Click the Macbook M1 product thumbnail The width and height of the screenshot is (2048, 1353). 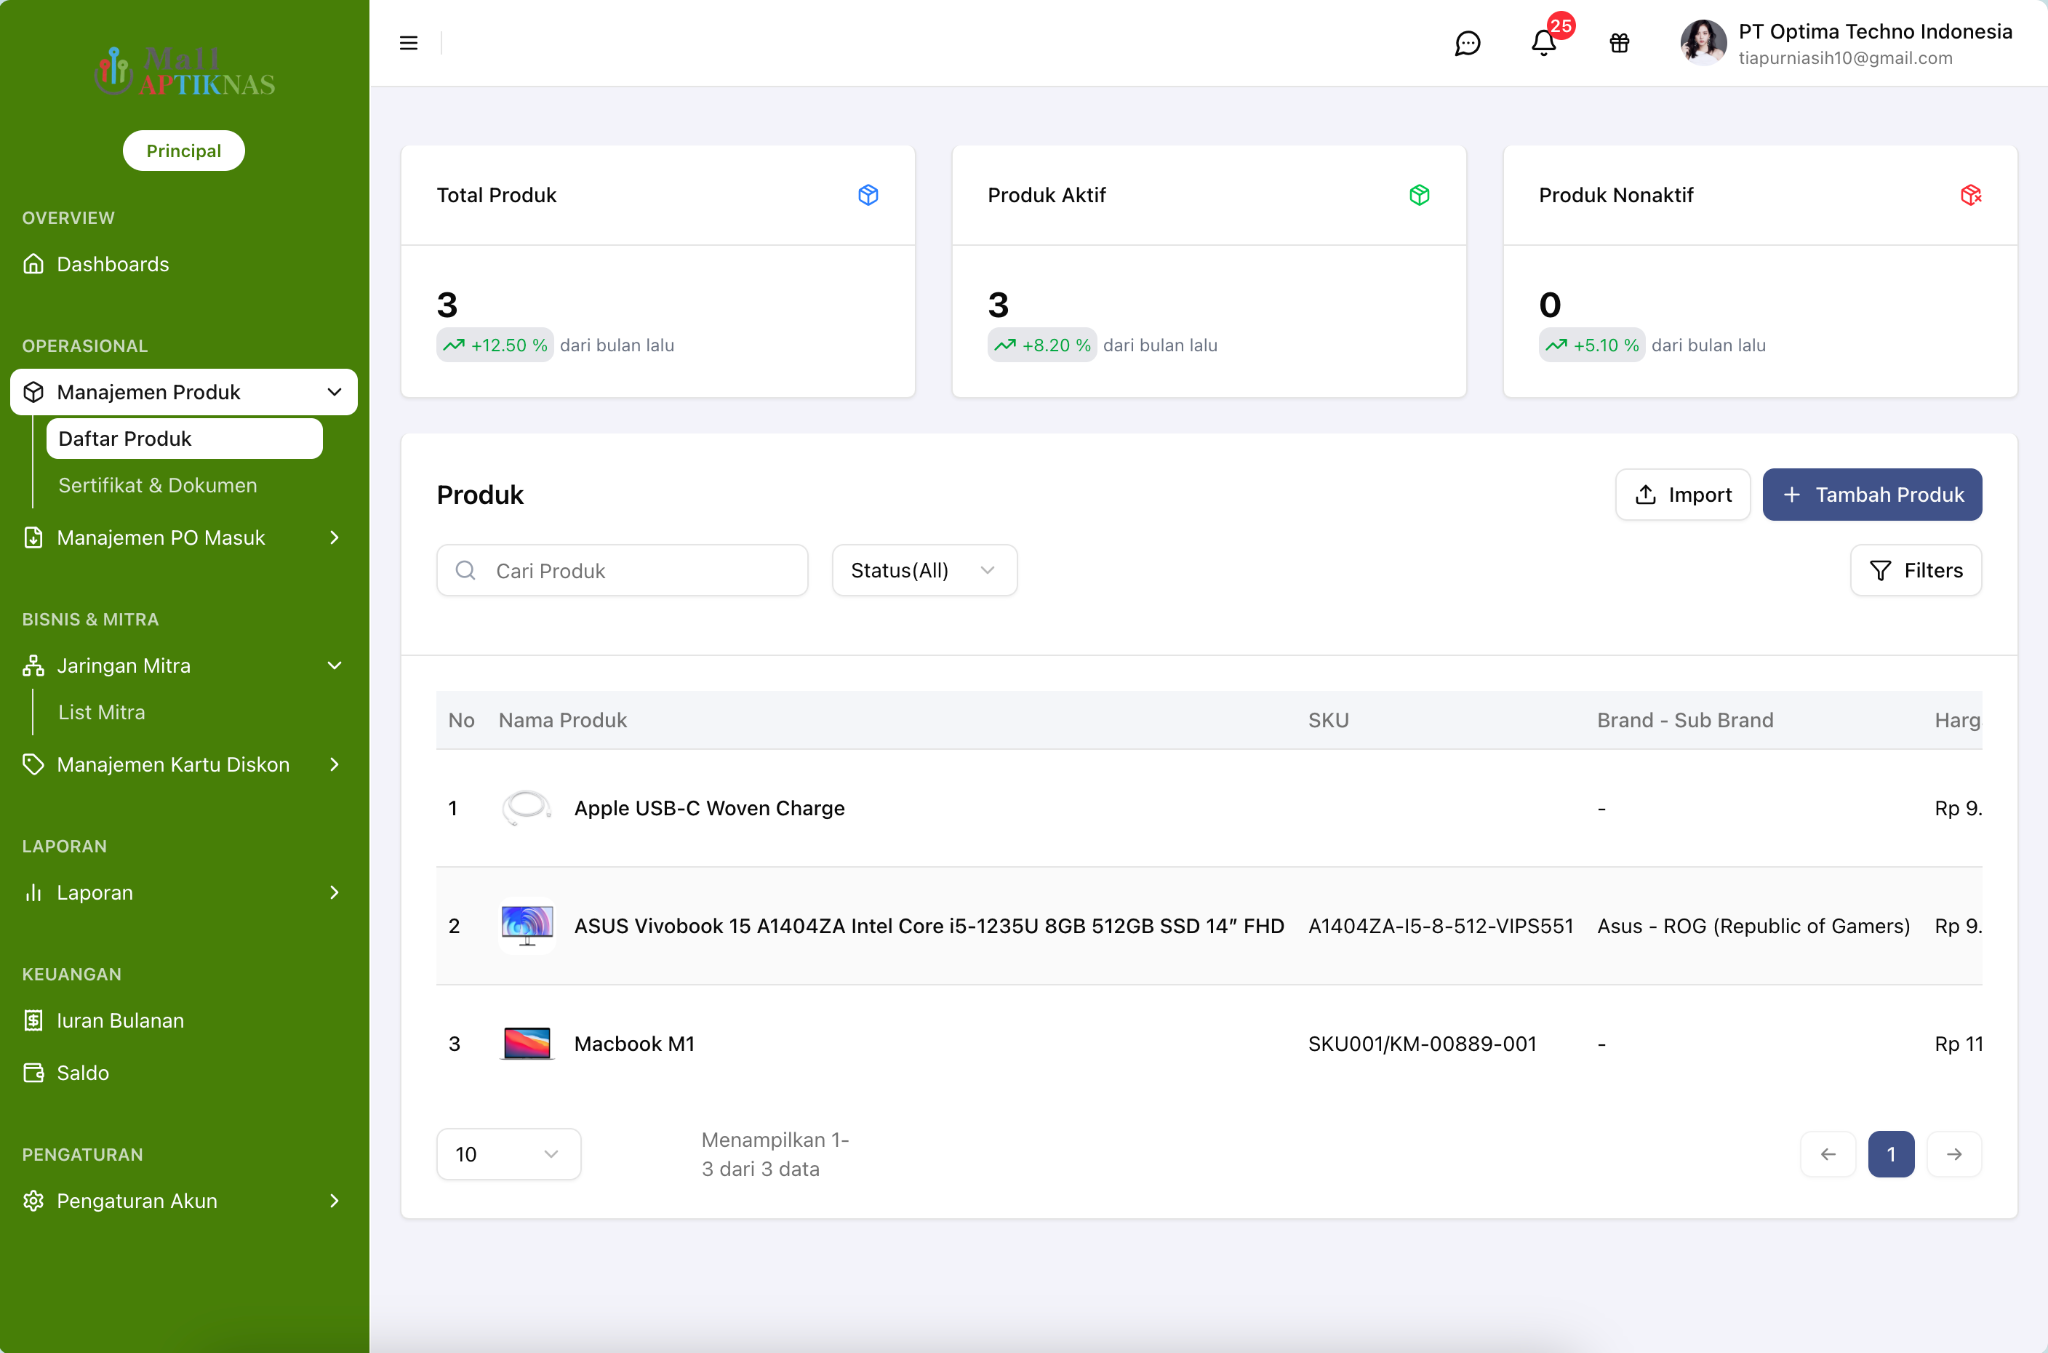click(527, 1043)
